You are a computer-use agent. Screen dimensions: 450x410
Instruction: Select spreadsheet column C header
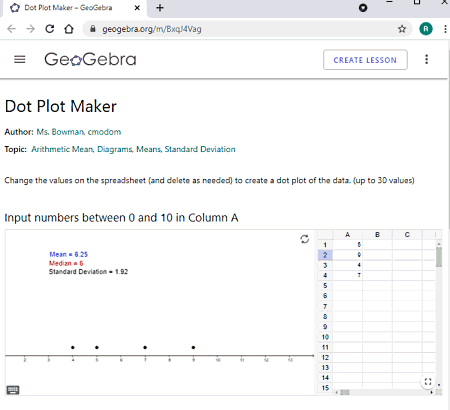[x=407, y=235]
